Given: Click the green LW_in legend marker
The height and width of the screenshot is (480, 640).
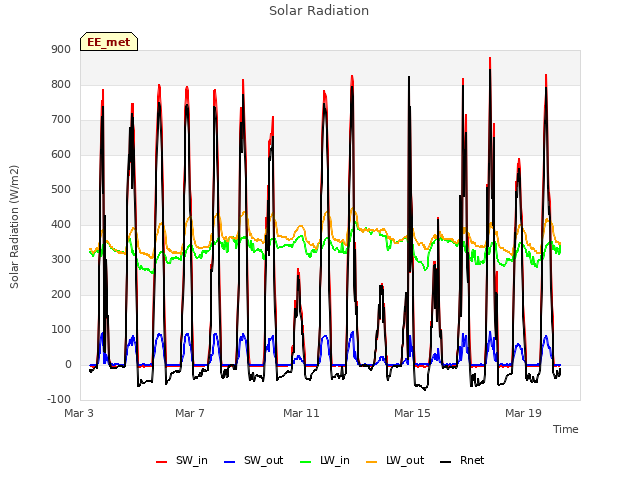Looking at the screenshot, I should [306, 462].
